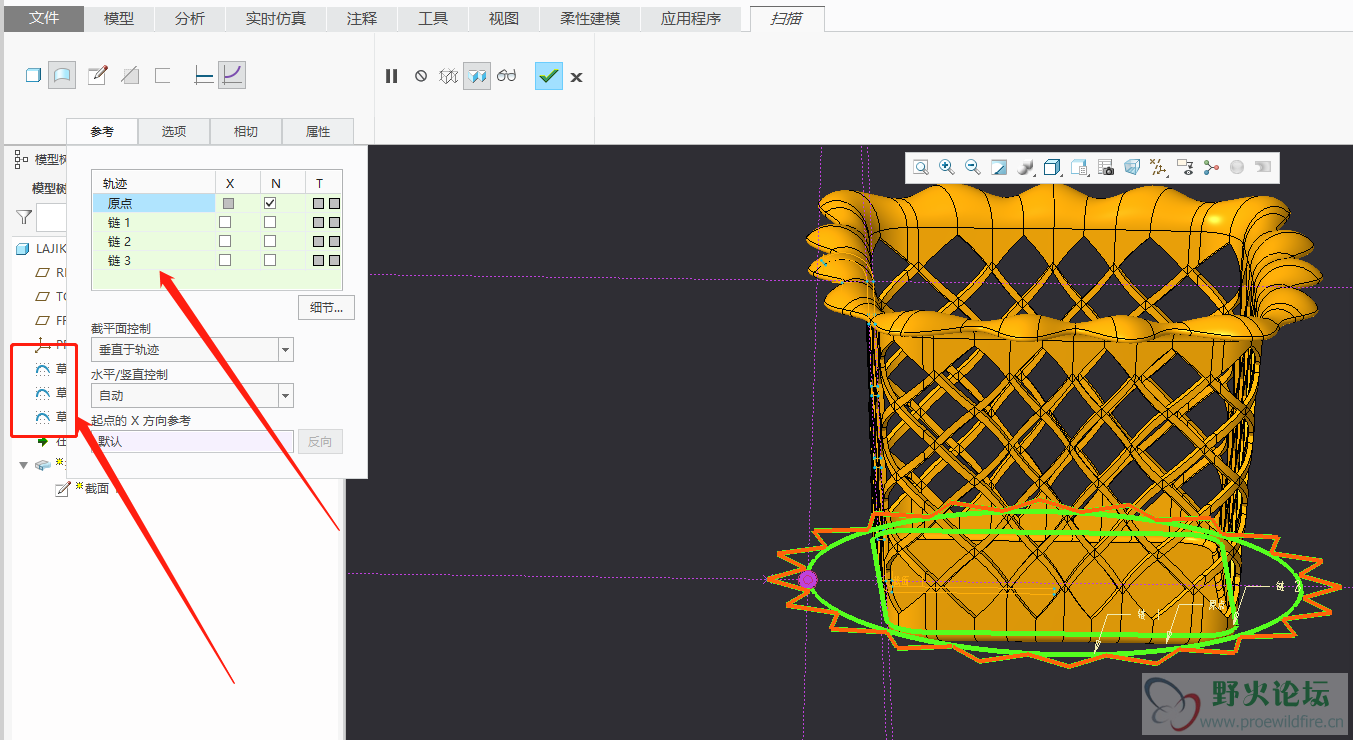Check the X checkbox for 链 3

[225, 260]
